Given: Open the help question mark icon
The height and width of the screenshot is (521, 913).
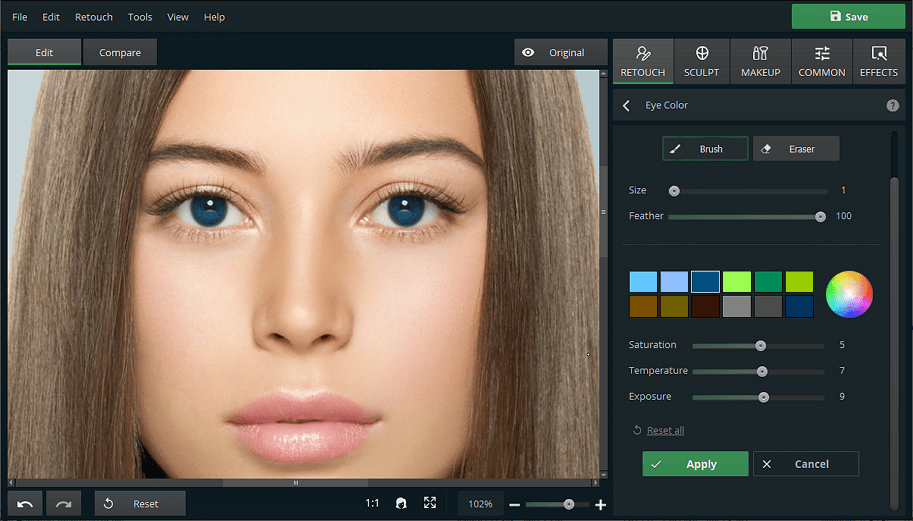Looking at the screenshot, I should point(892,105).
